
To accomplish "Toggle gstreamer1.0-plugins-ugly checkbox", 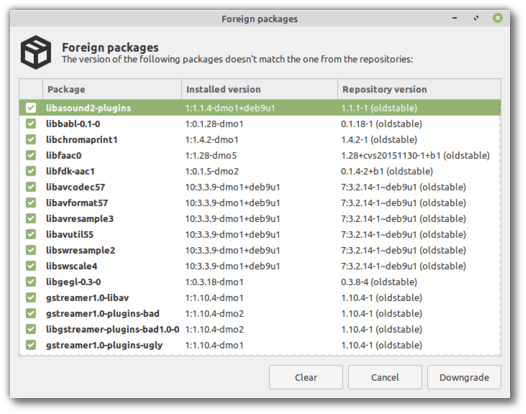I will coord(31,345).
